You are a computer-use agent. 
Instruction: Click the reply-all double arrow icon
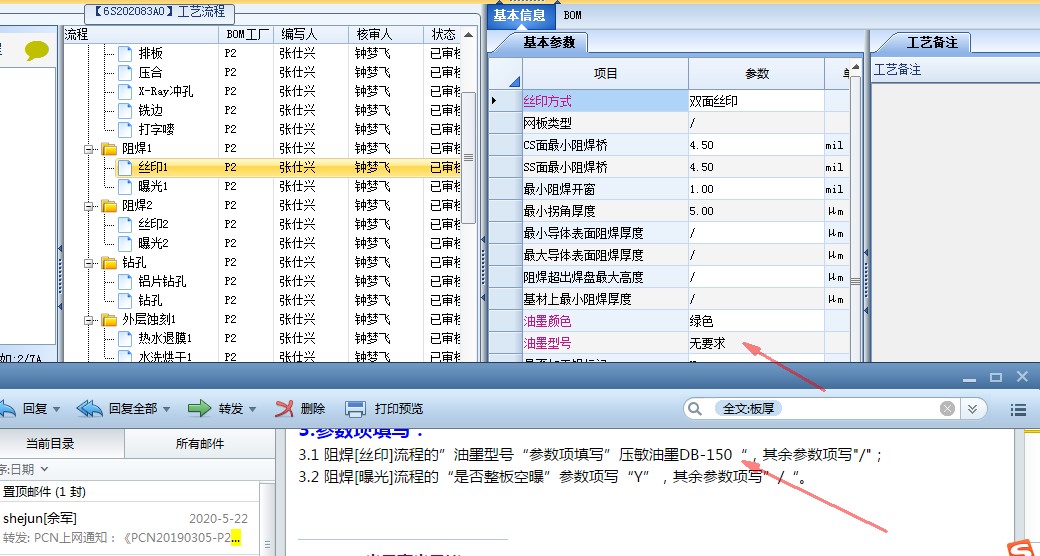click(x=90, y=409)
